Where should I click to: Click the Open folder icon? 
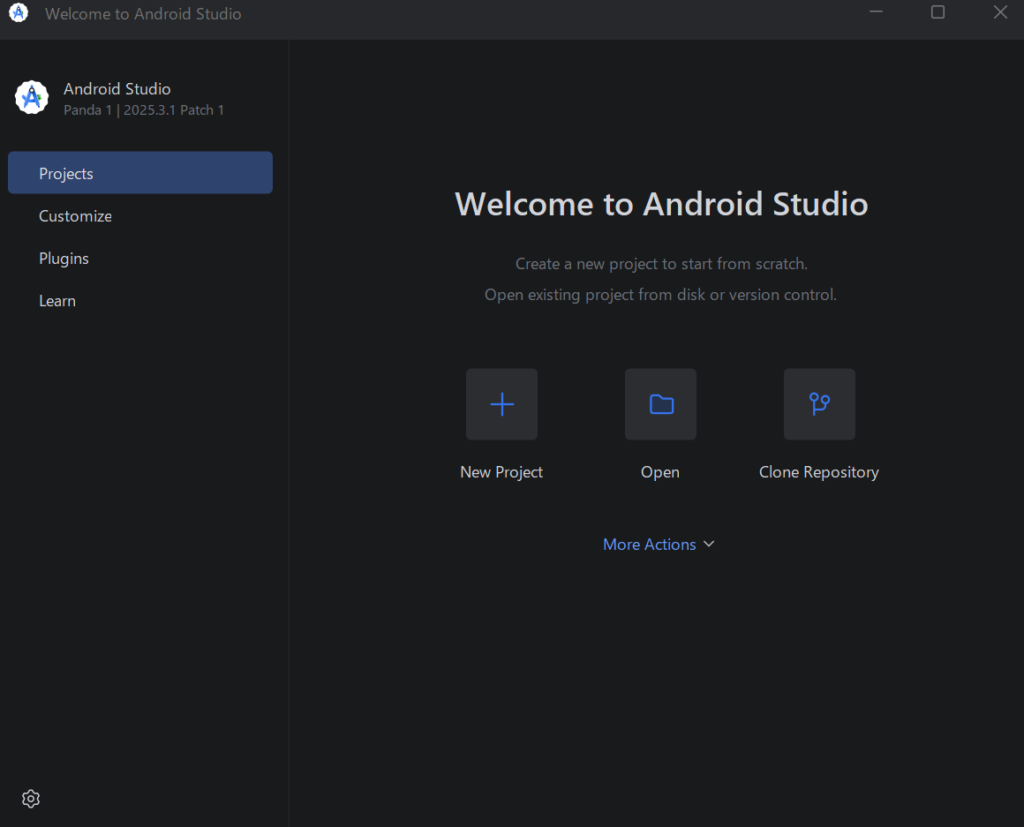pyautogui.click(x=660, y=404)
